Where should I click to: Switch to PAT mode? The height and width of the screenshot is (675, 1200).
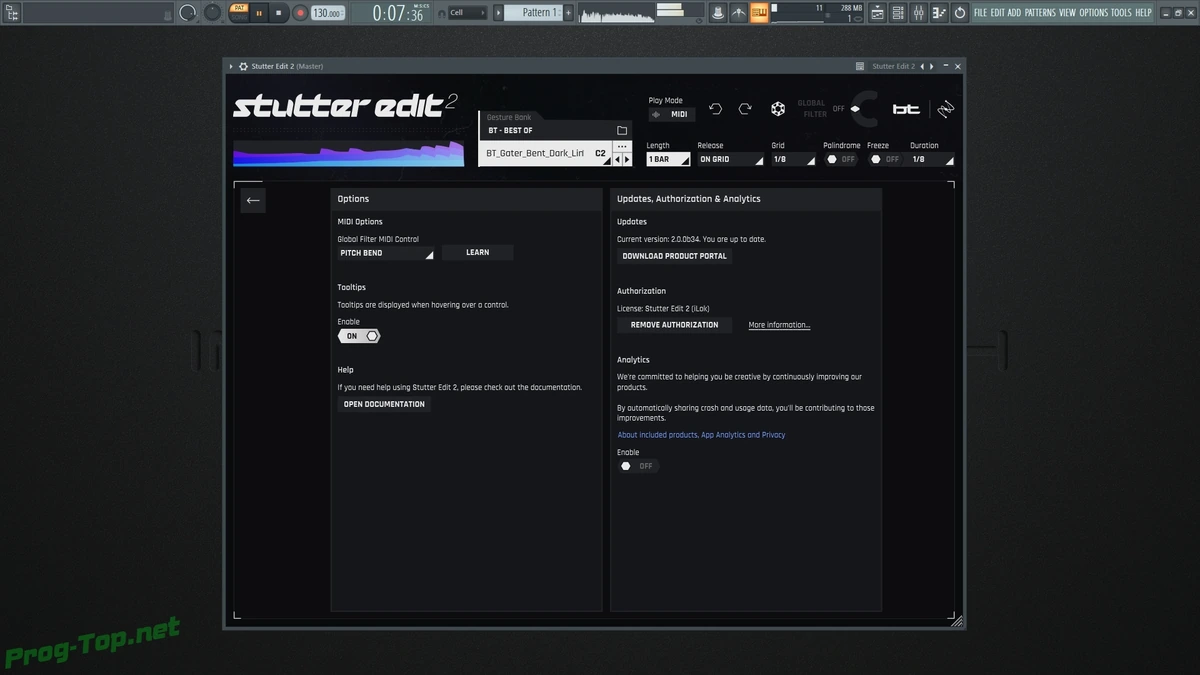239,8
